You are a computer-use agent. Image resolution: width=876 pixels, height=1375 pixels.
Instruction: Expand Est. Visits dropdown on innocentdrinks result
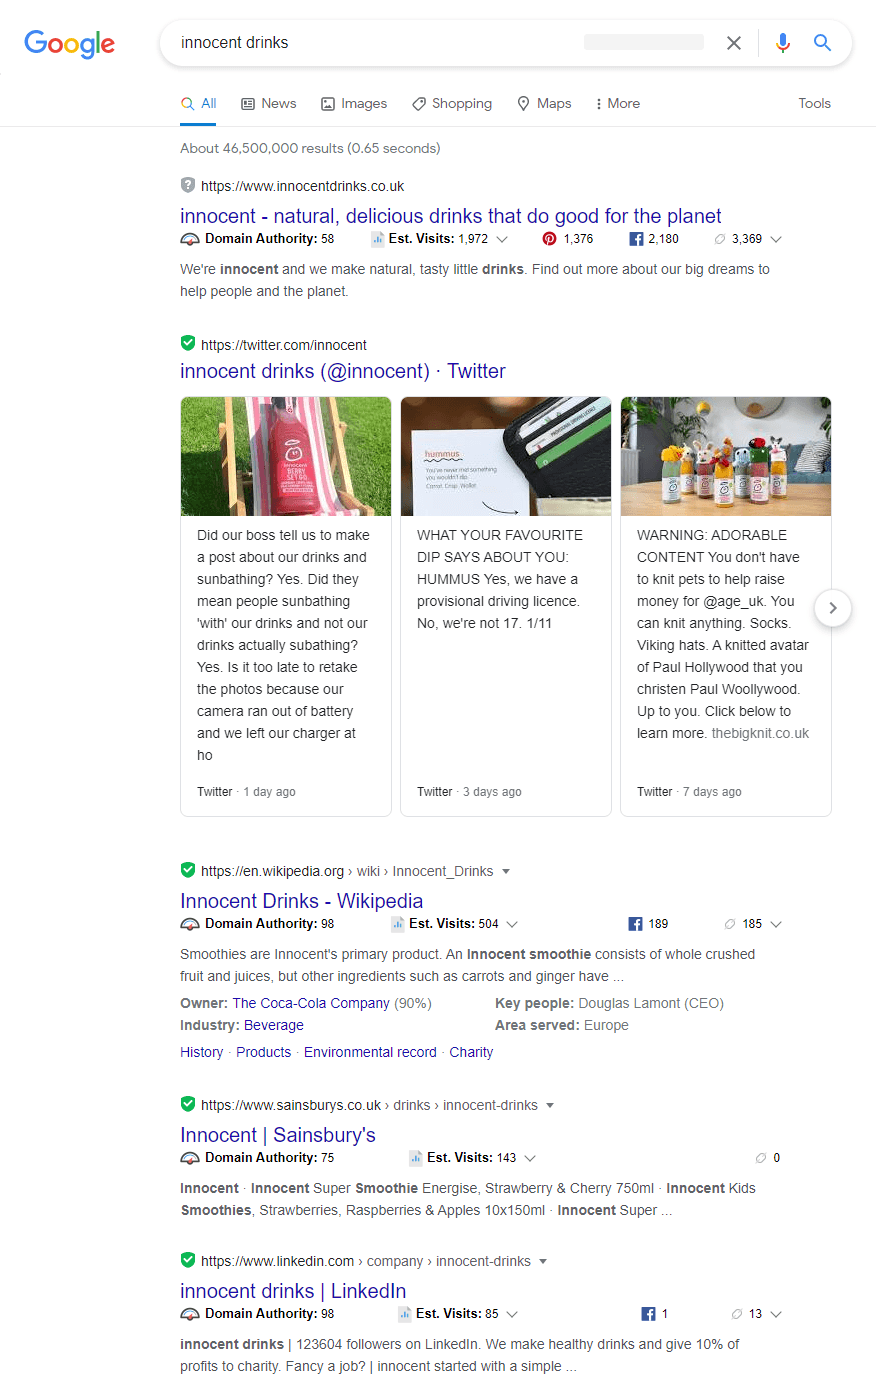pyautogui.click(x=502, y=239)
